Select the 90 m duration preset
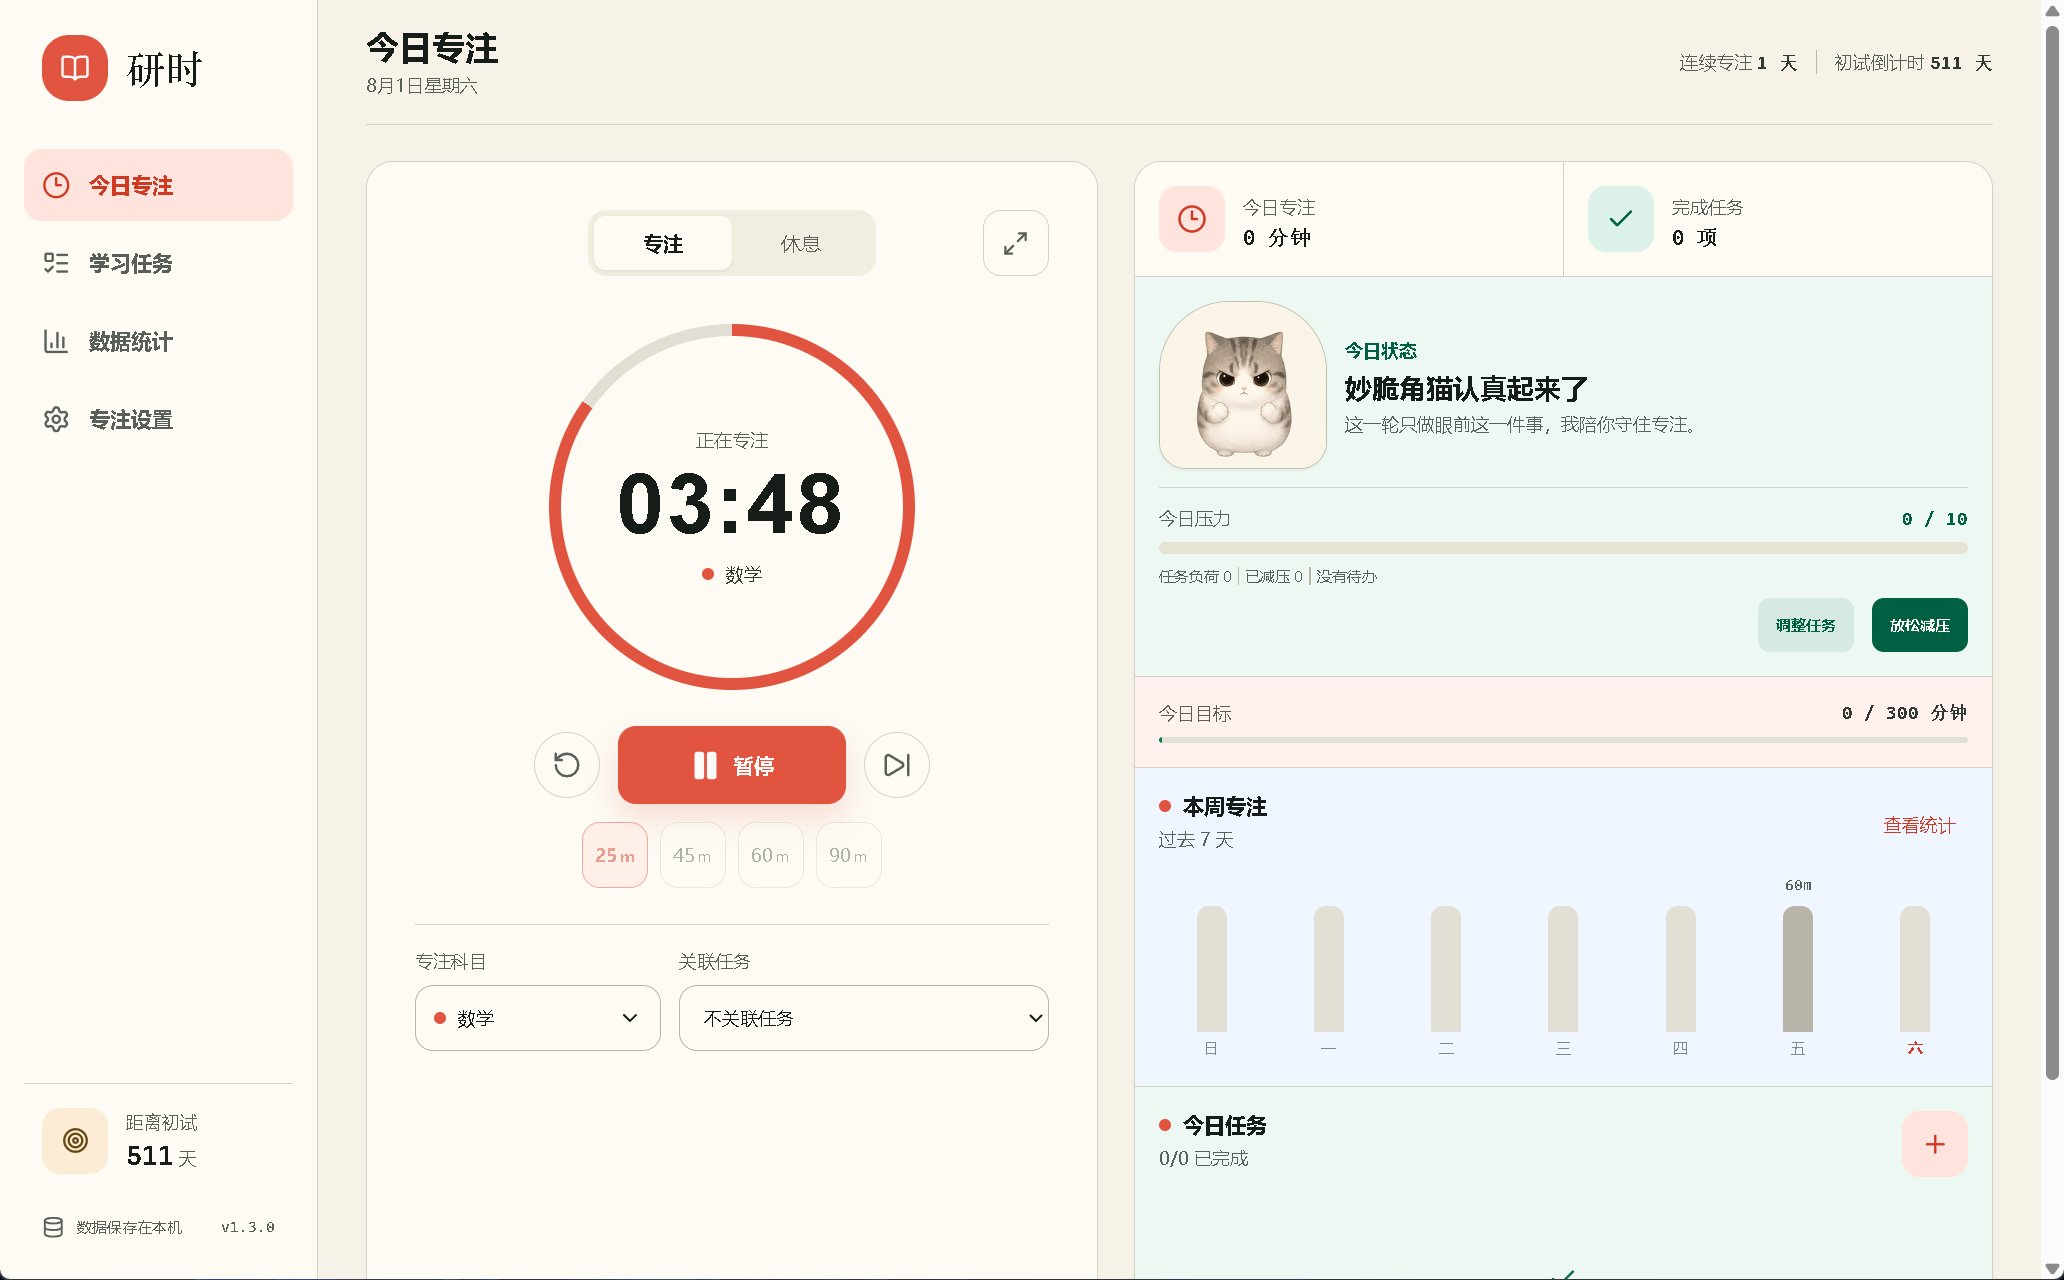Viewport: 2064px width, 1280px height. (849, 855)
